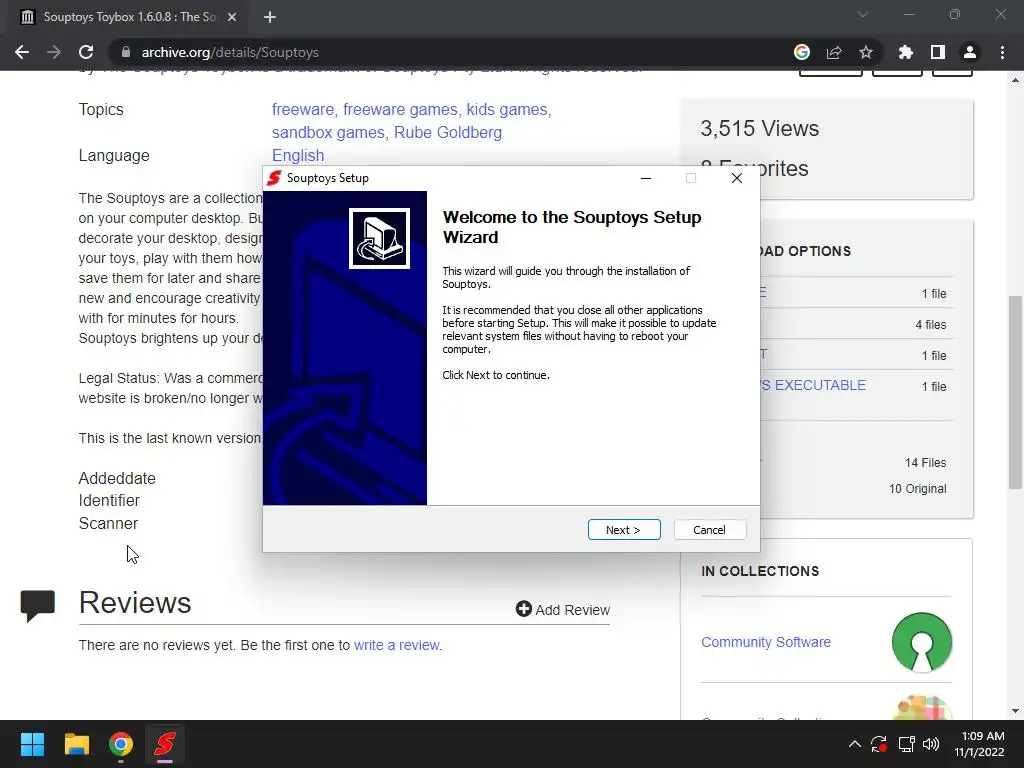Open the freeware games topic link

coord(400,109)
